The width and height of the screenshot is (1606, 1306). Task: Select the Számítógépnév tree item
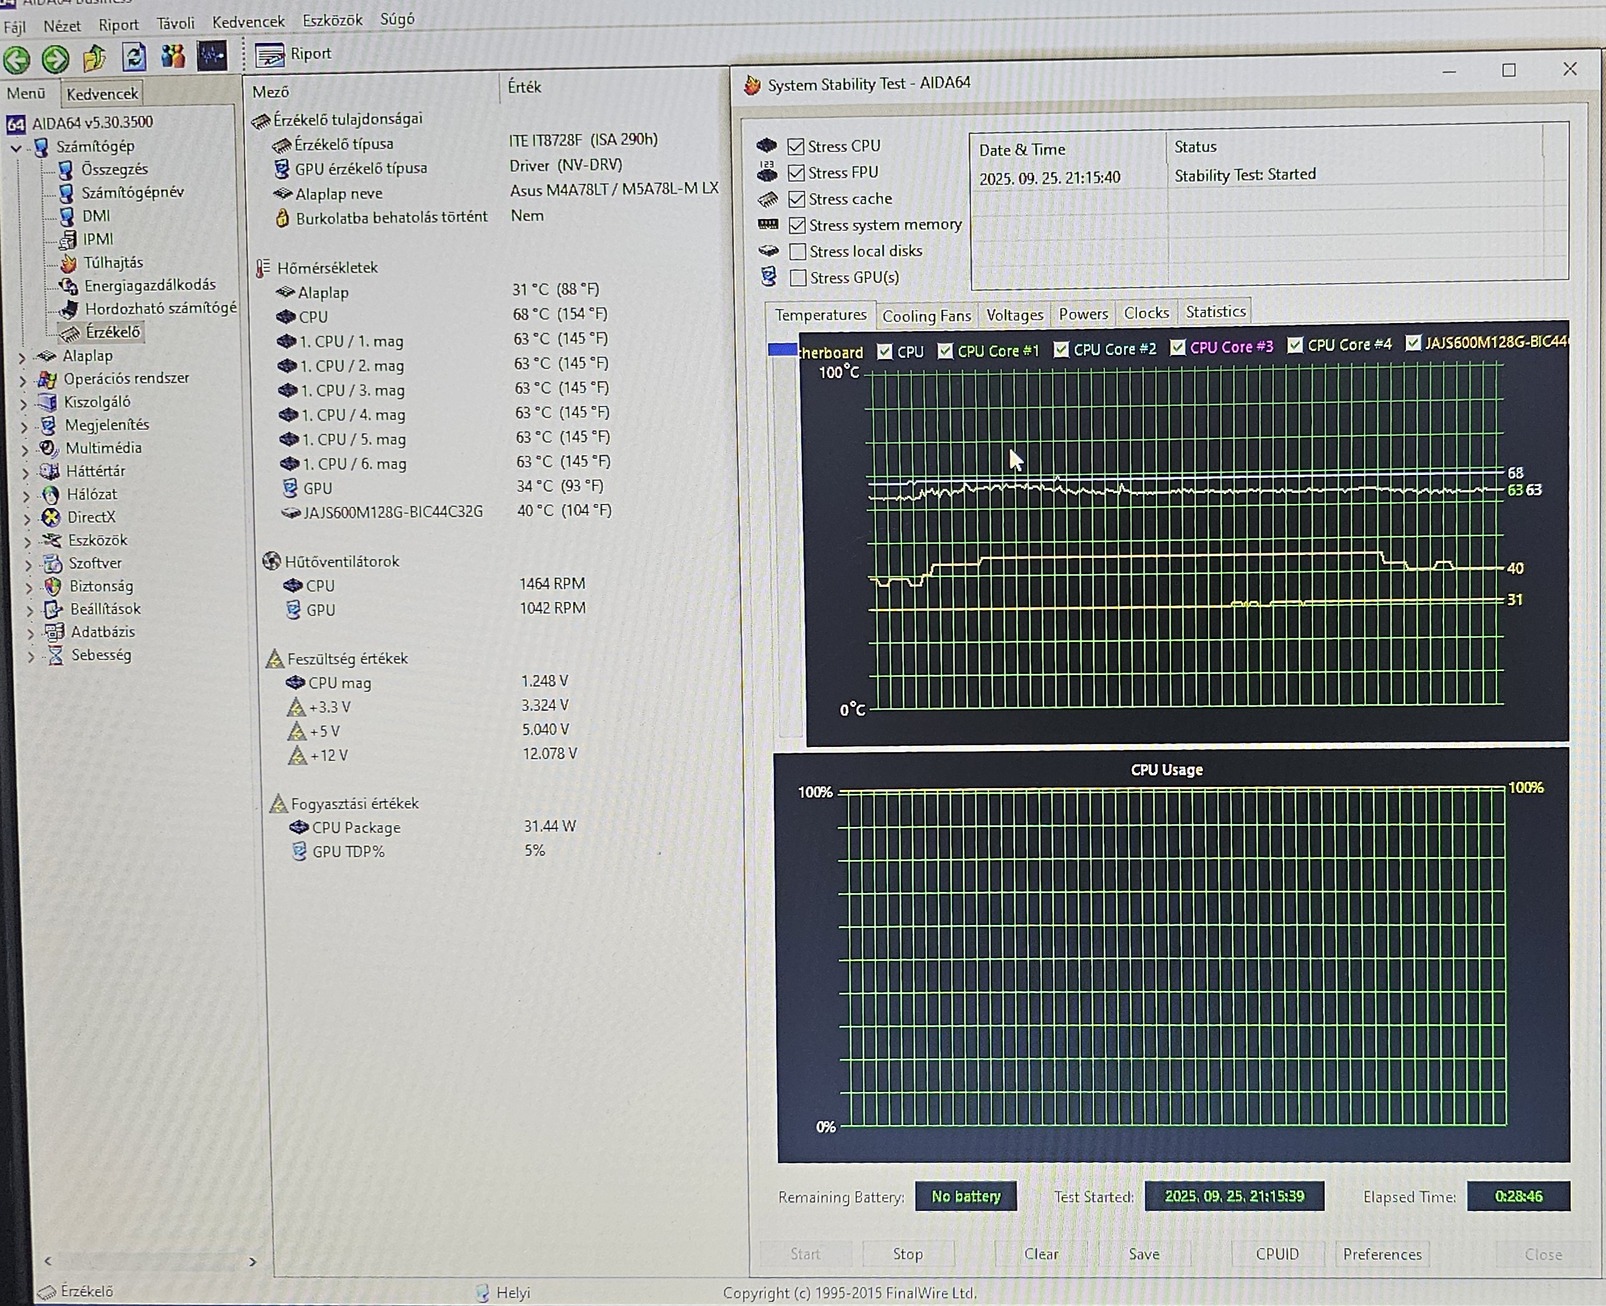132,192
